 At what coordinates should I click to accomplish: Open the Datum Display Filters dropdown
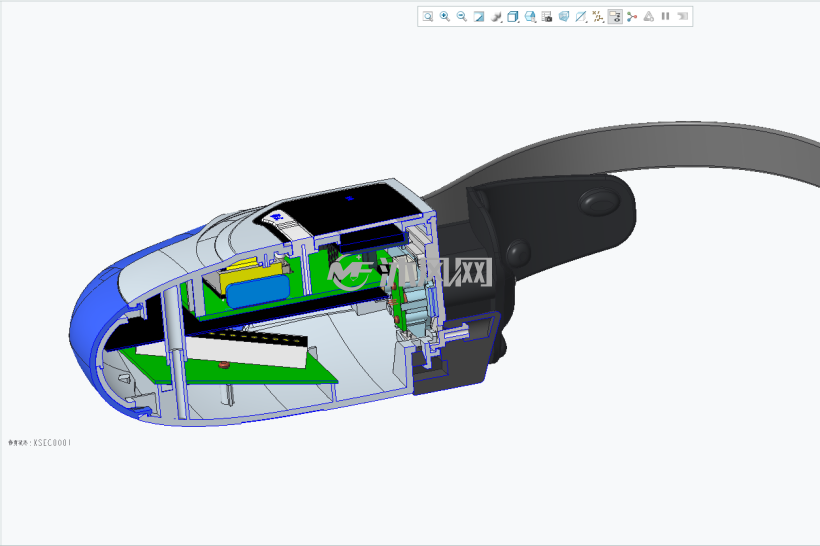coord(581,17)
